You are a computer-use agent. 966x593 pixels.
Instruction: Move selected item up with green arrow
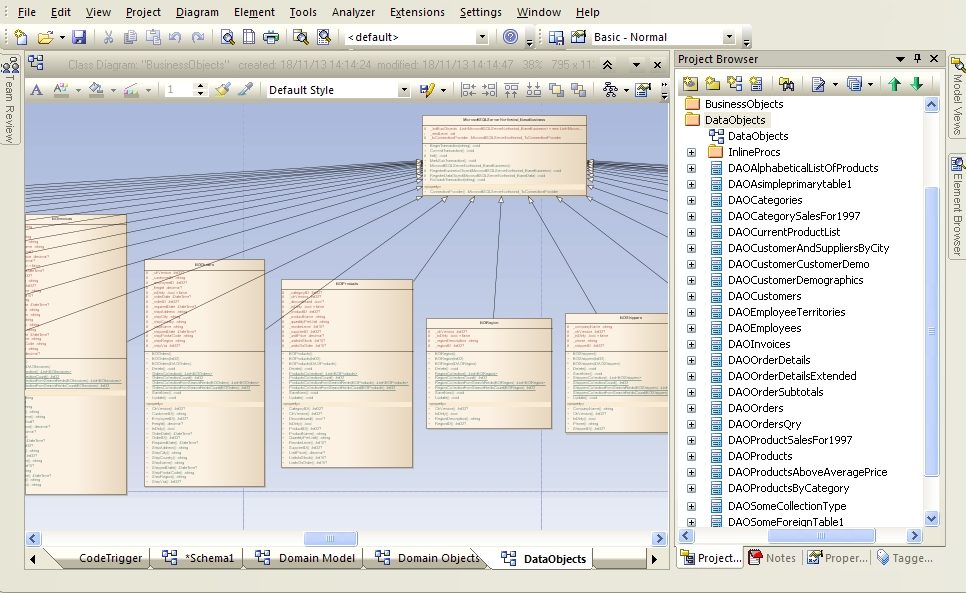(895, 83)
